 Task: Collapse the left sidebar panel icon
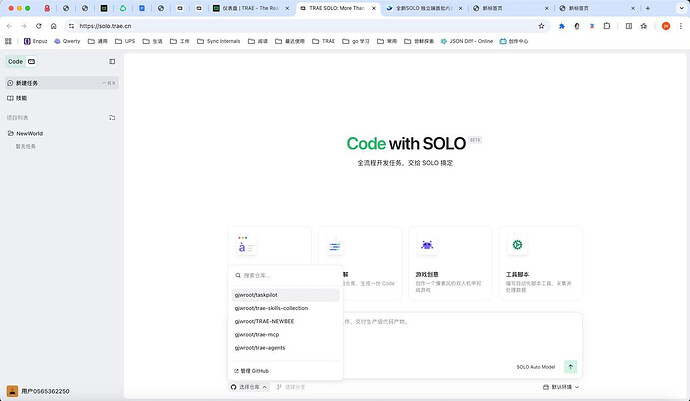point(112,62)
